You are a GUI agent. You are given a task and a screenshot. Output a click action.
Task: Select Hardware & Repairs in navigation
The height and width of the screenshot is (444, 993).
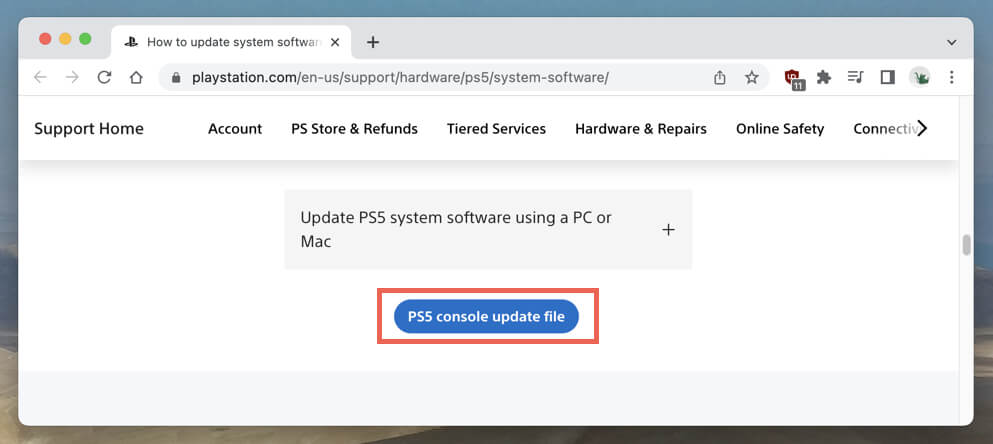pos(641,128)
